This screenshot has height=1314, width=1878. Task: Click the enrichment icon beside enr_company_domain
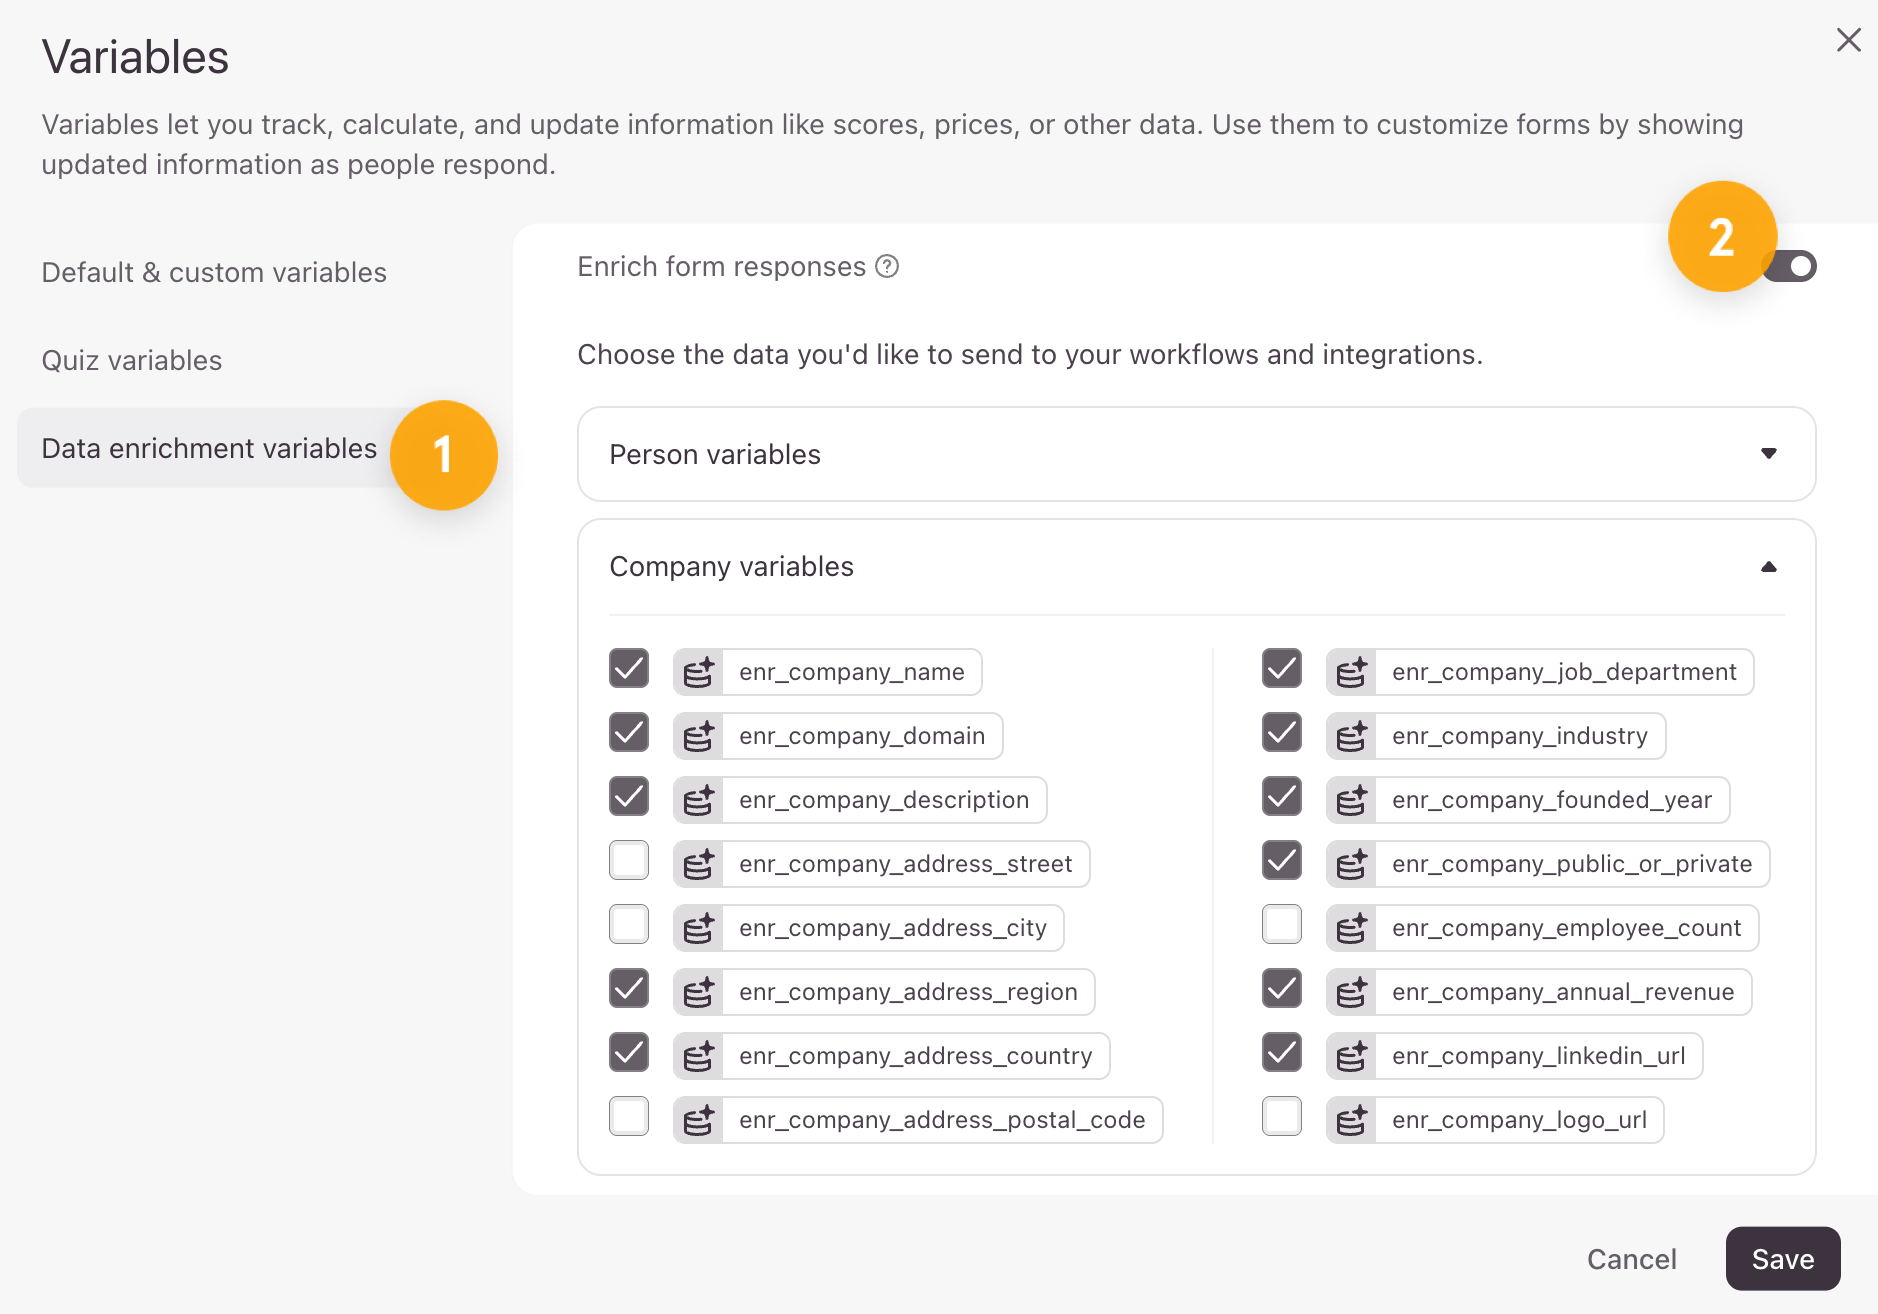pyautogui.click(x=698, y=736)
